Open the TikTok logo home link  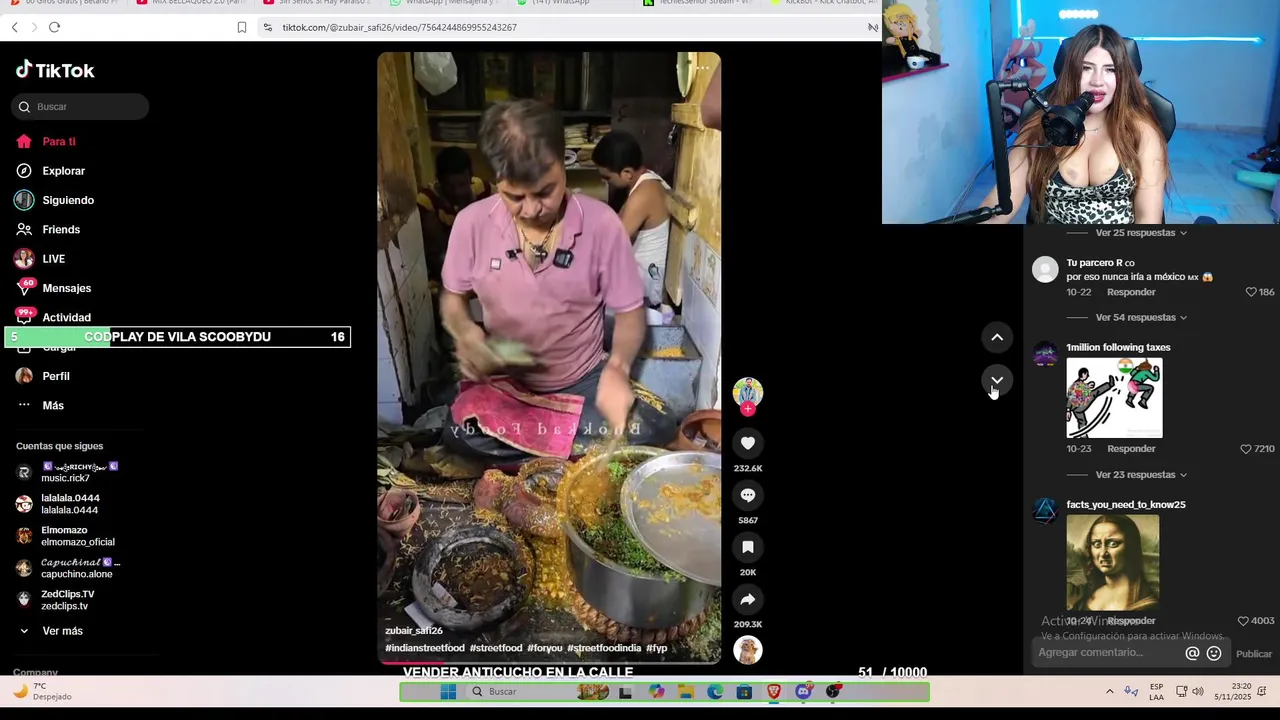55,70
